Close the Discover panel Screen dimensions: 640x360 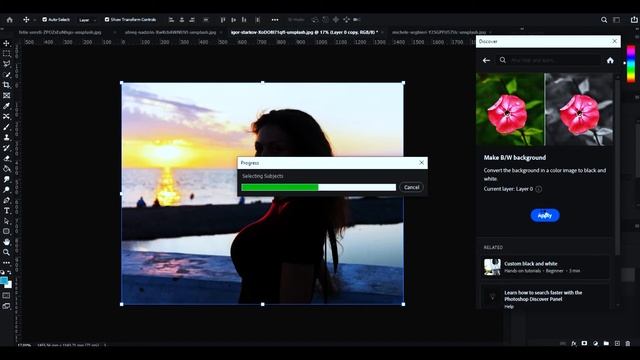click(615, 41)
